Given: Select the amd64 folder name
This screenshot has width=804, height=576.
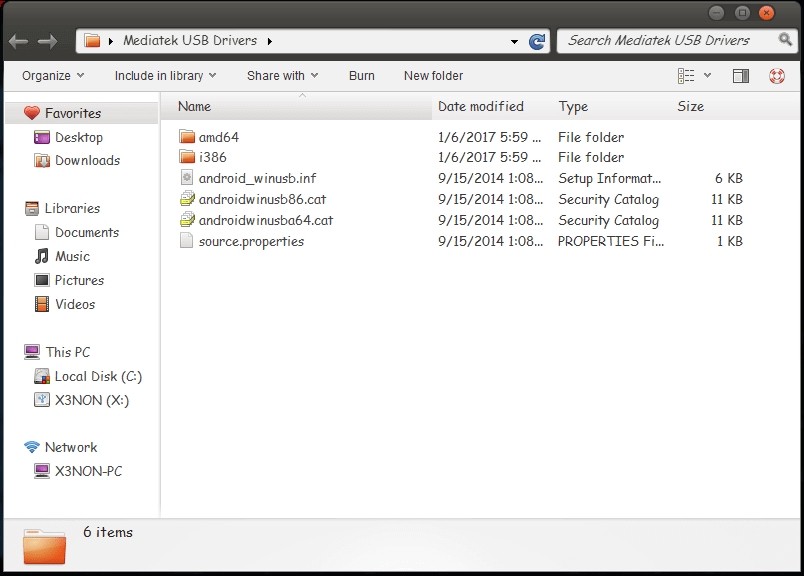Looking at the screenshot, I should (219, 137).
